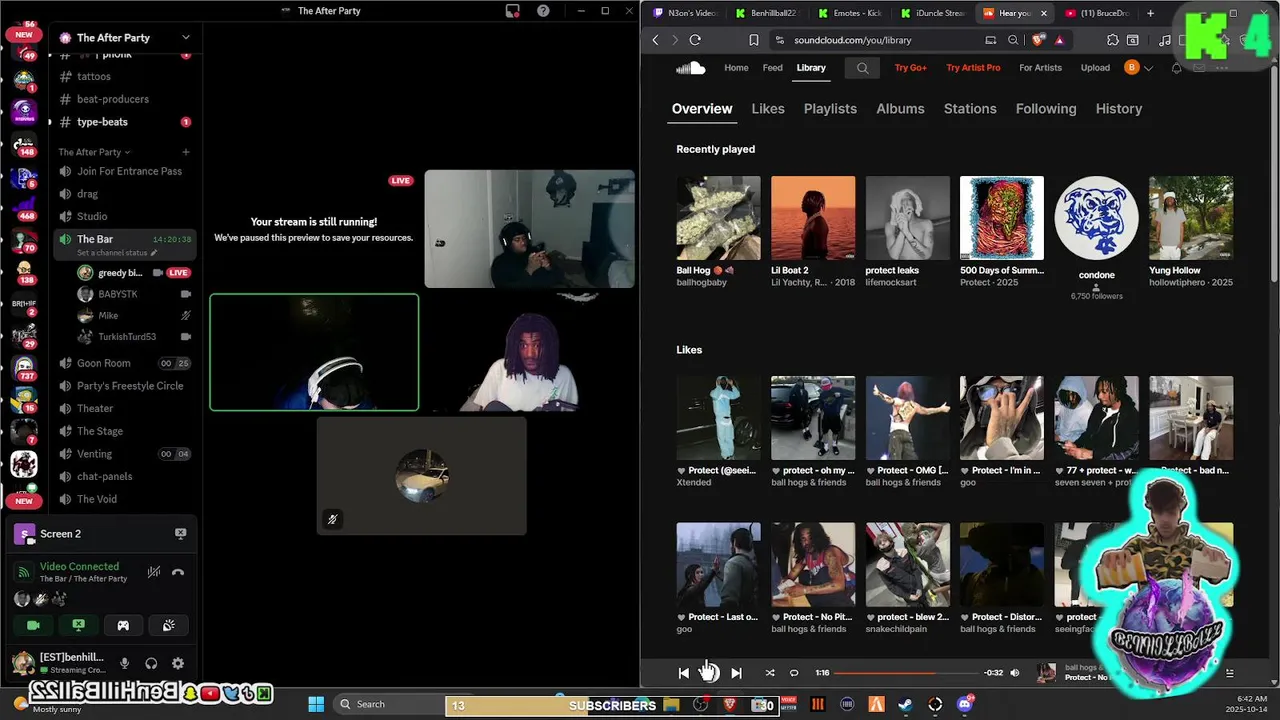Open the History library tab

click(1118, 109)
